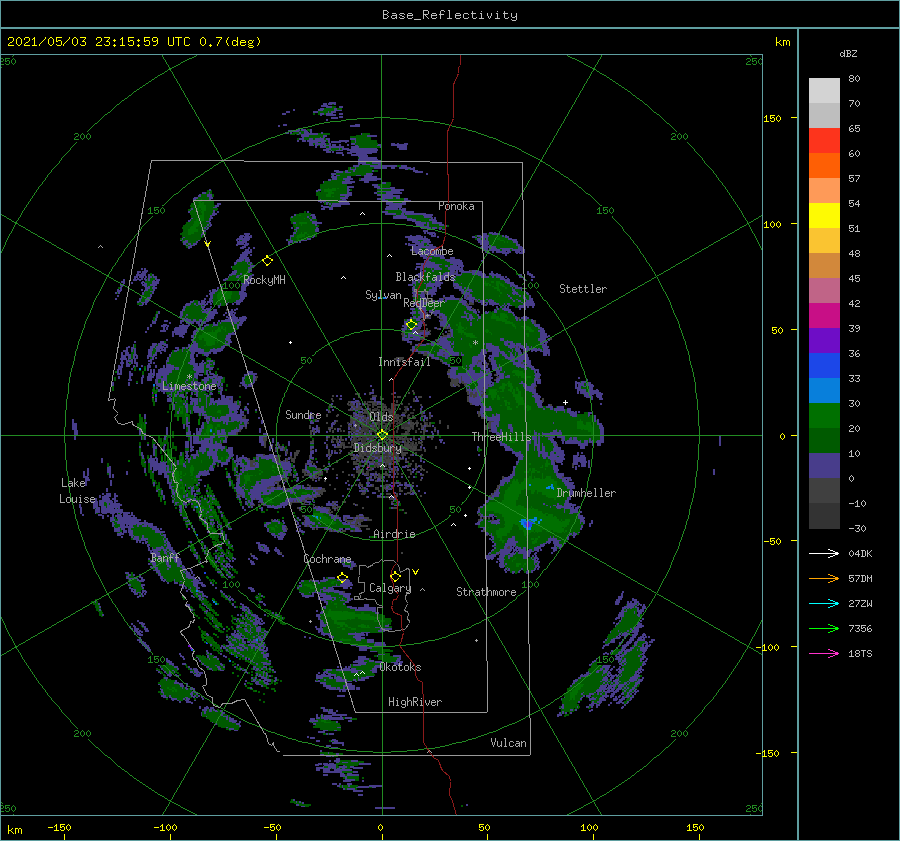Click the HighRiver label
This screenshot has height=841, width=900.
point(415,702)
